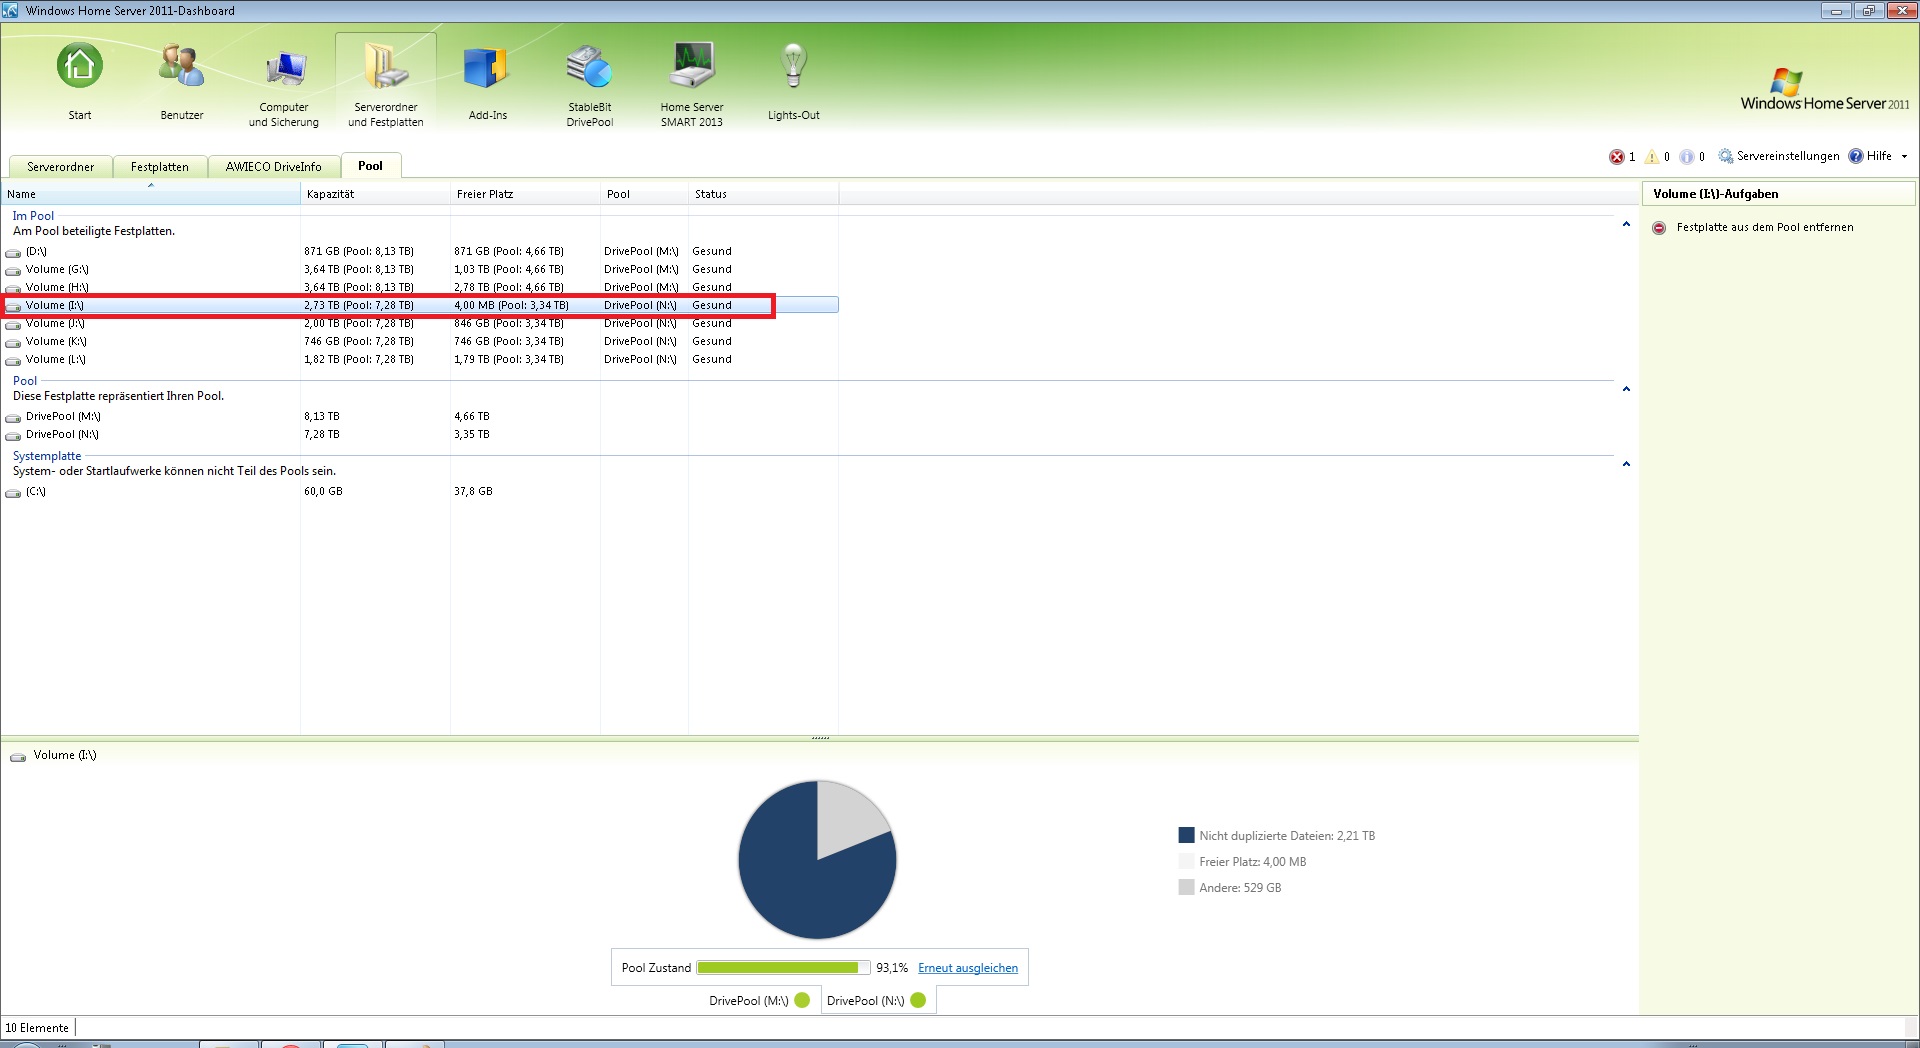Click the 93,1% pool state value

coord(892,968)
